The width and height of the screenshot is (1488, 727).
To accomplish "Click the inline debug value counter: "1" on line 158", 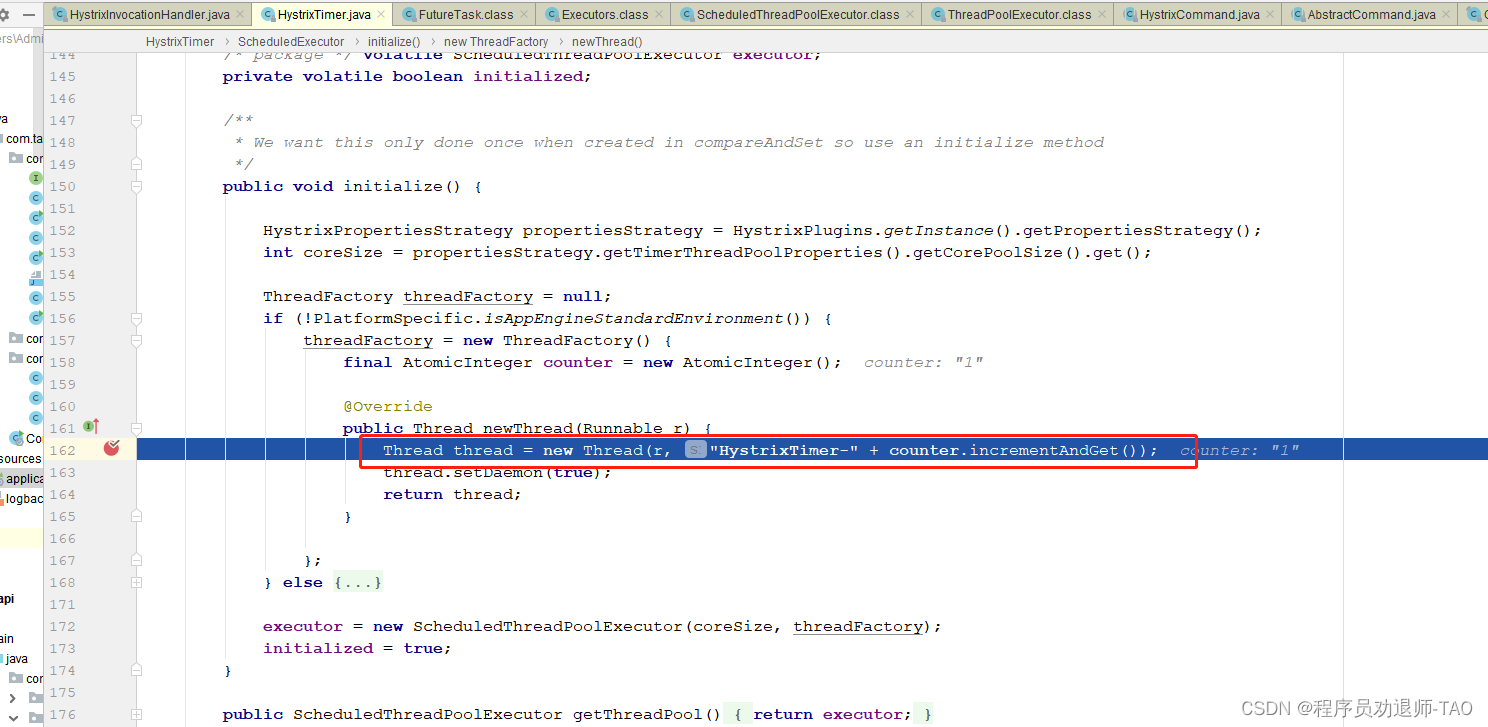I will tap(923, 363).
